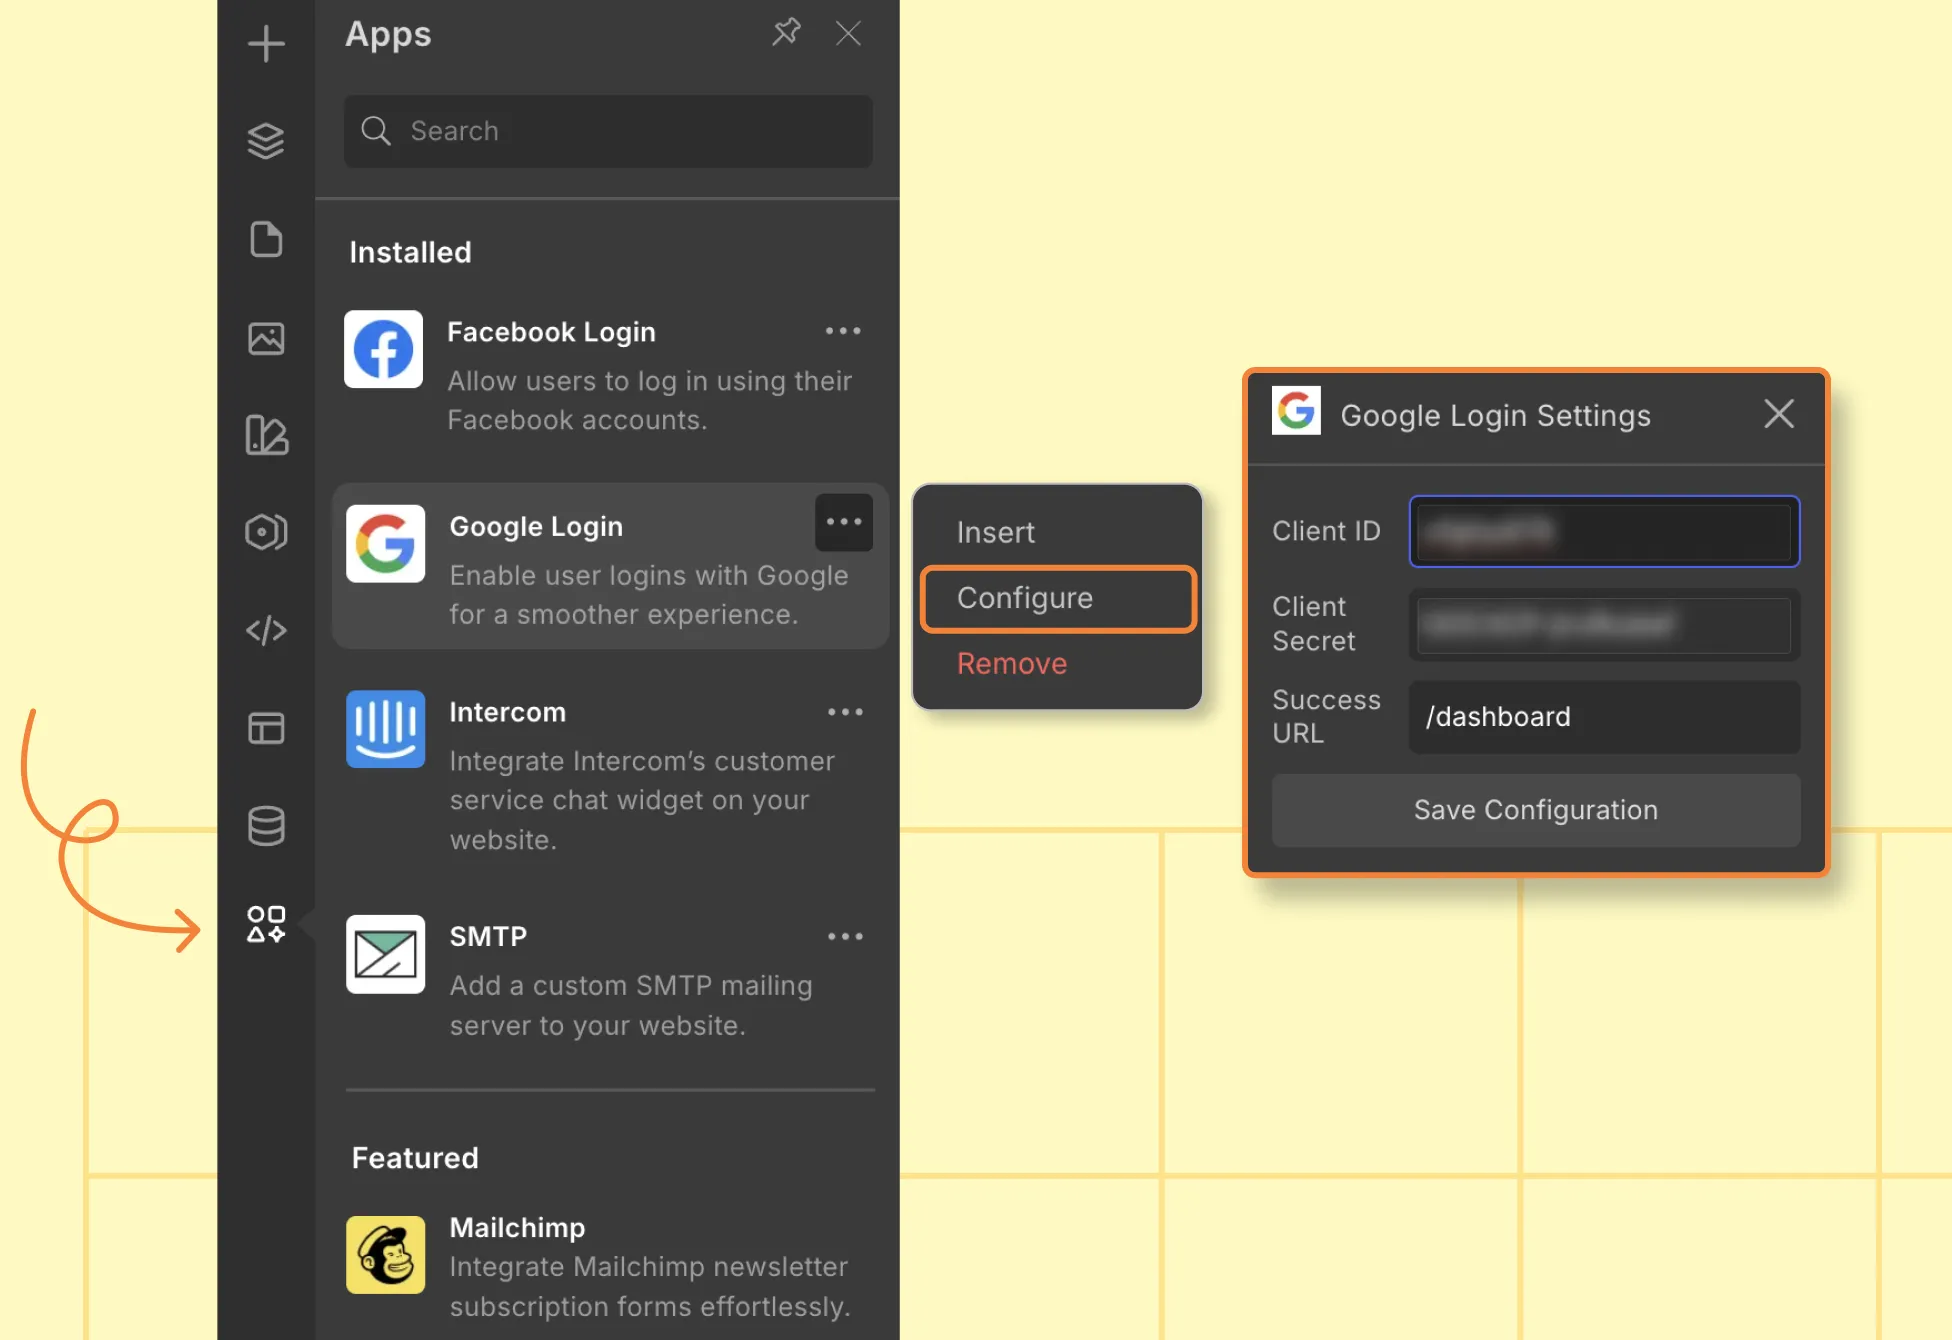Open the Intercom app options menu
This screenshot has height=1340, width=1952.
(x=846, y=711)
